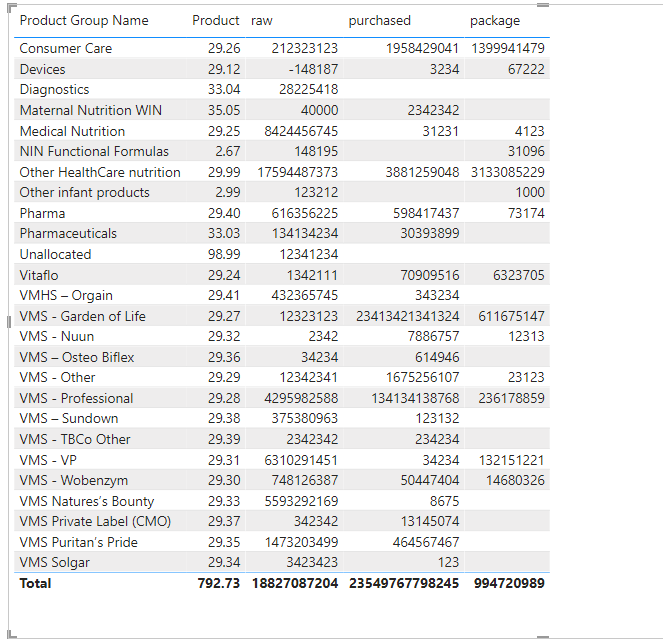This screenshot has width=663, height=639.
Task: Select VMS - Professional row name
Action: coord(76,398)
